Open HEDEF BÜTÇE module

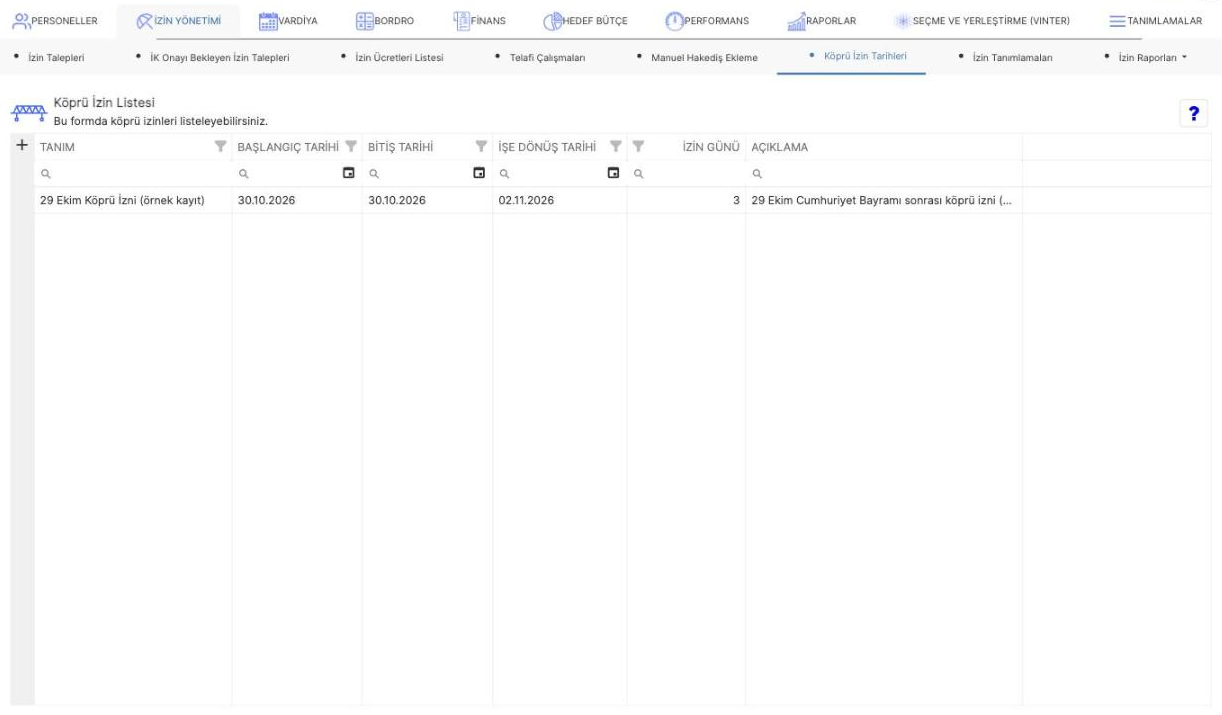585,21
